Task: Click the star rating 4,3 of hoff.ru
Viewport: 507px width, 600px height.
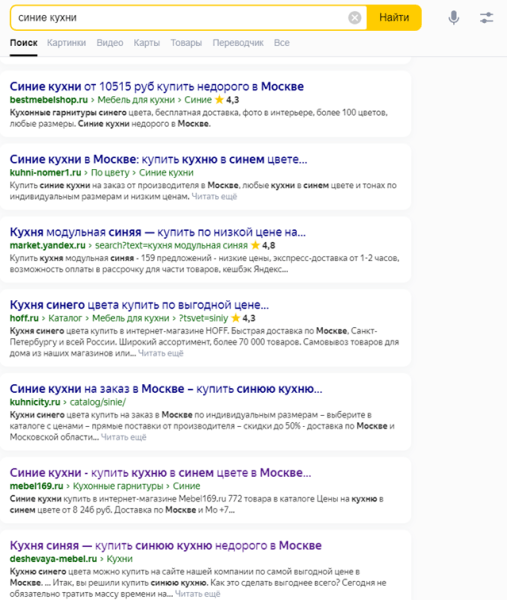Action: pos(243,318)
